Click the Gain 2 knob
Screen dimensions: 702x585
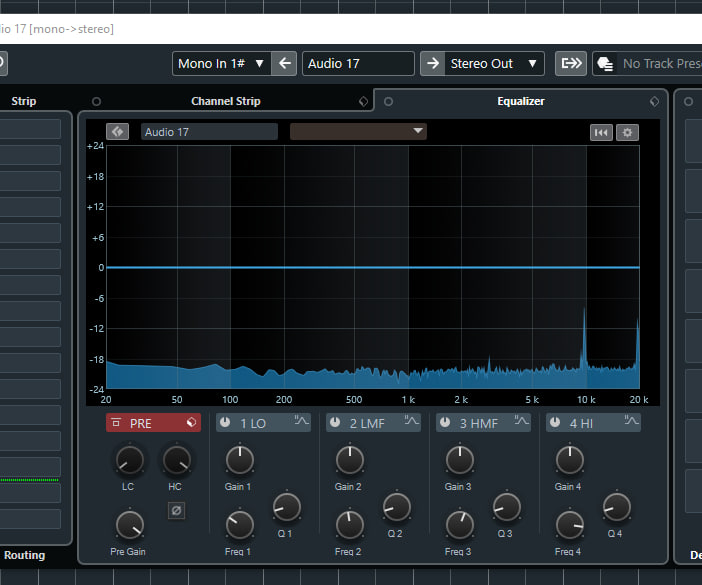(350, 460)
